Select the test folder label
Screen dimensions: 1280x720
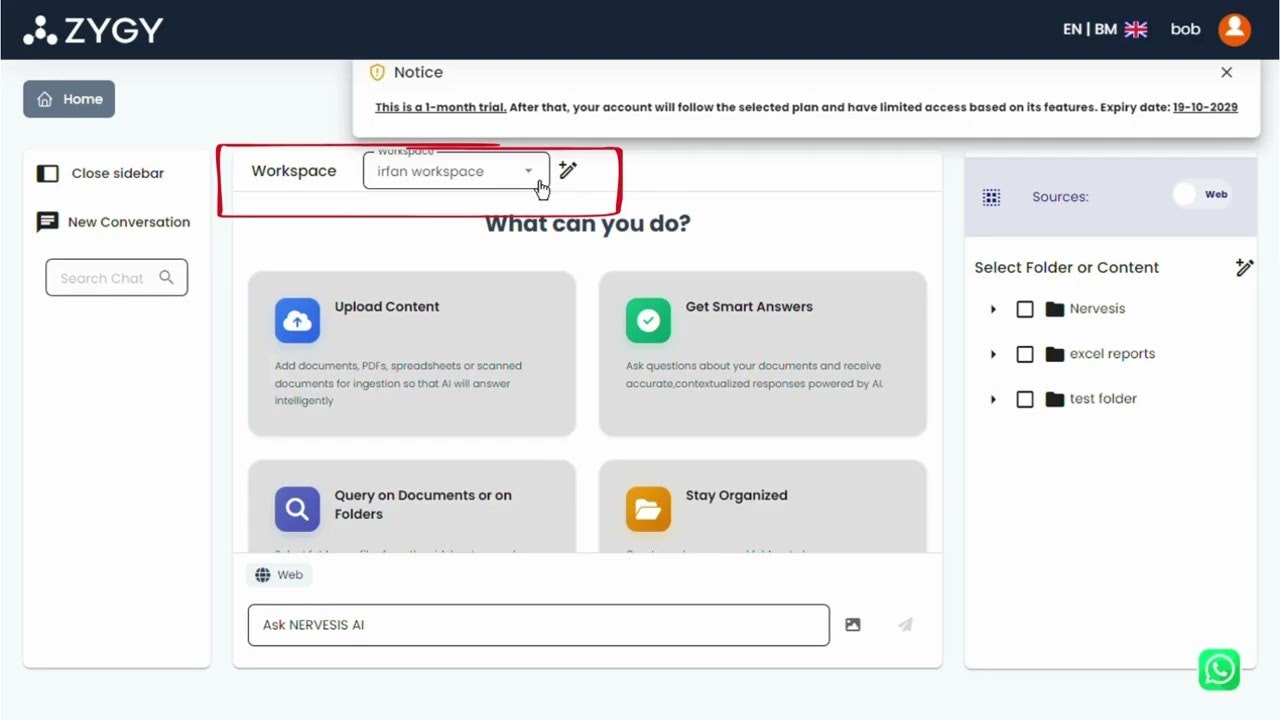tap(1103, 399)
